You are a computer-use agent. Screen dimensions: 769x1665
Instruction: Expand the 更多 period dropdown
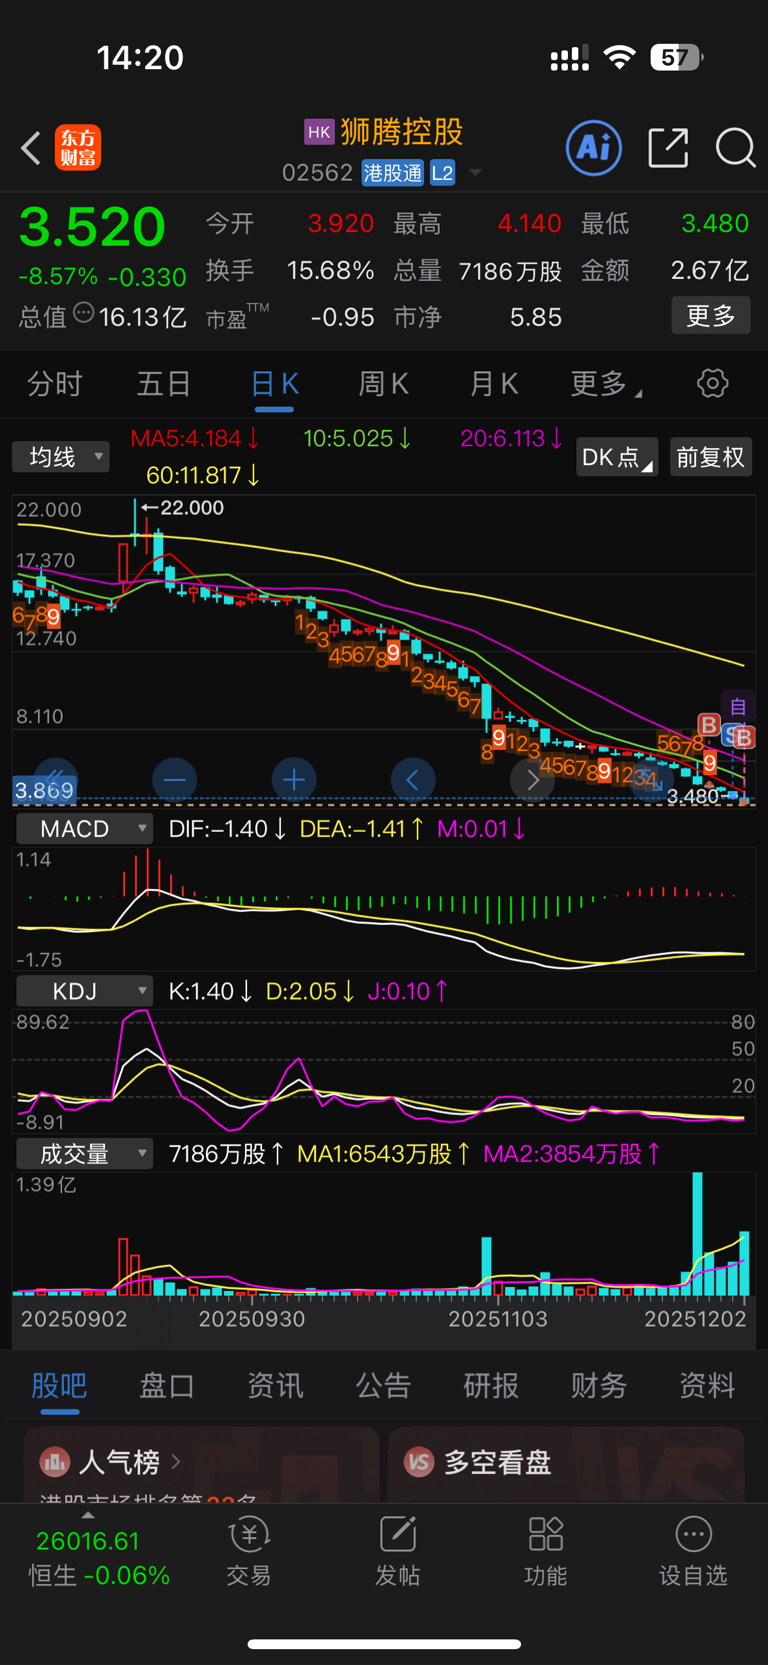(x=606, y=384)
